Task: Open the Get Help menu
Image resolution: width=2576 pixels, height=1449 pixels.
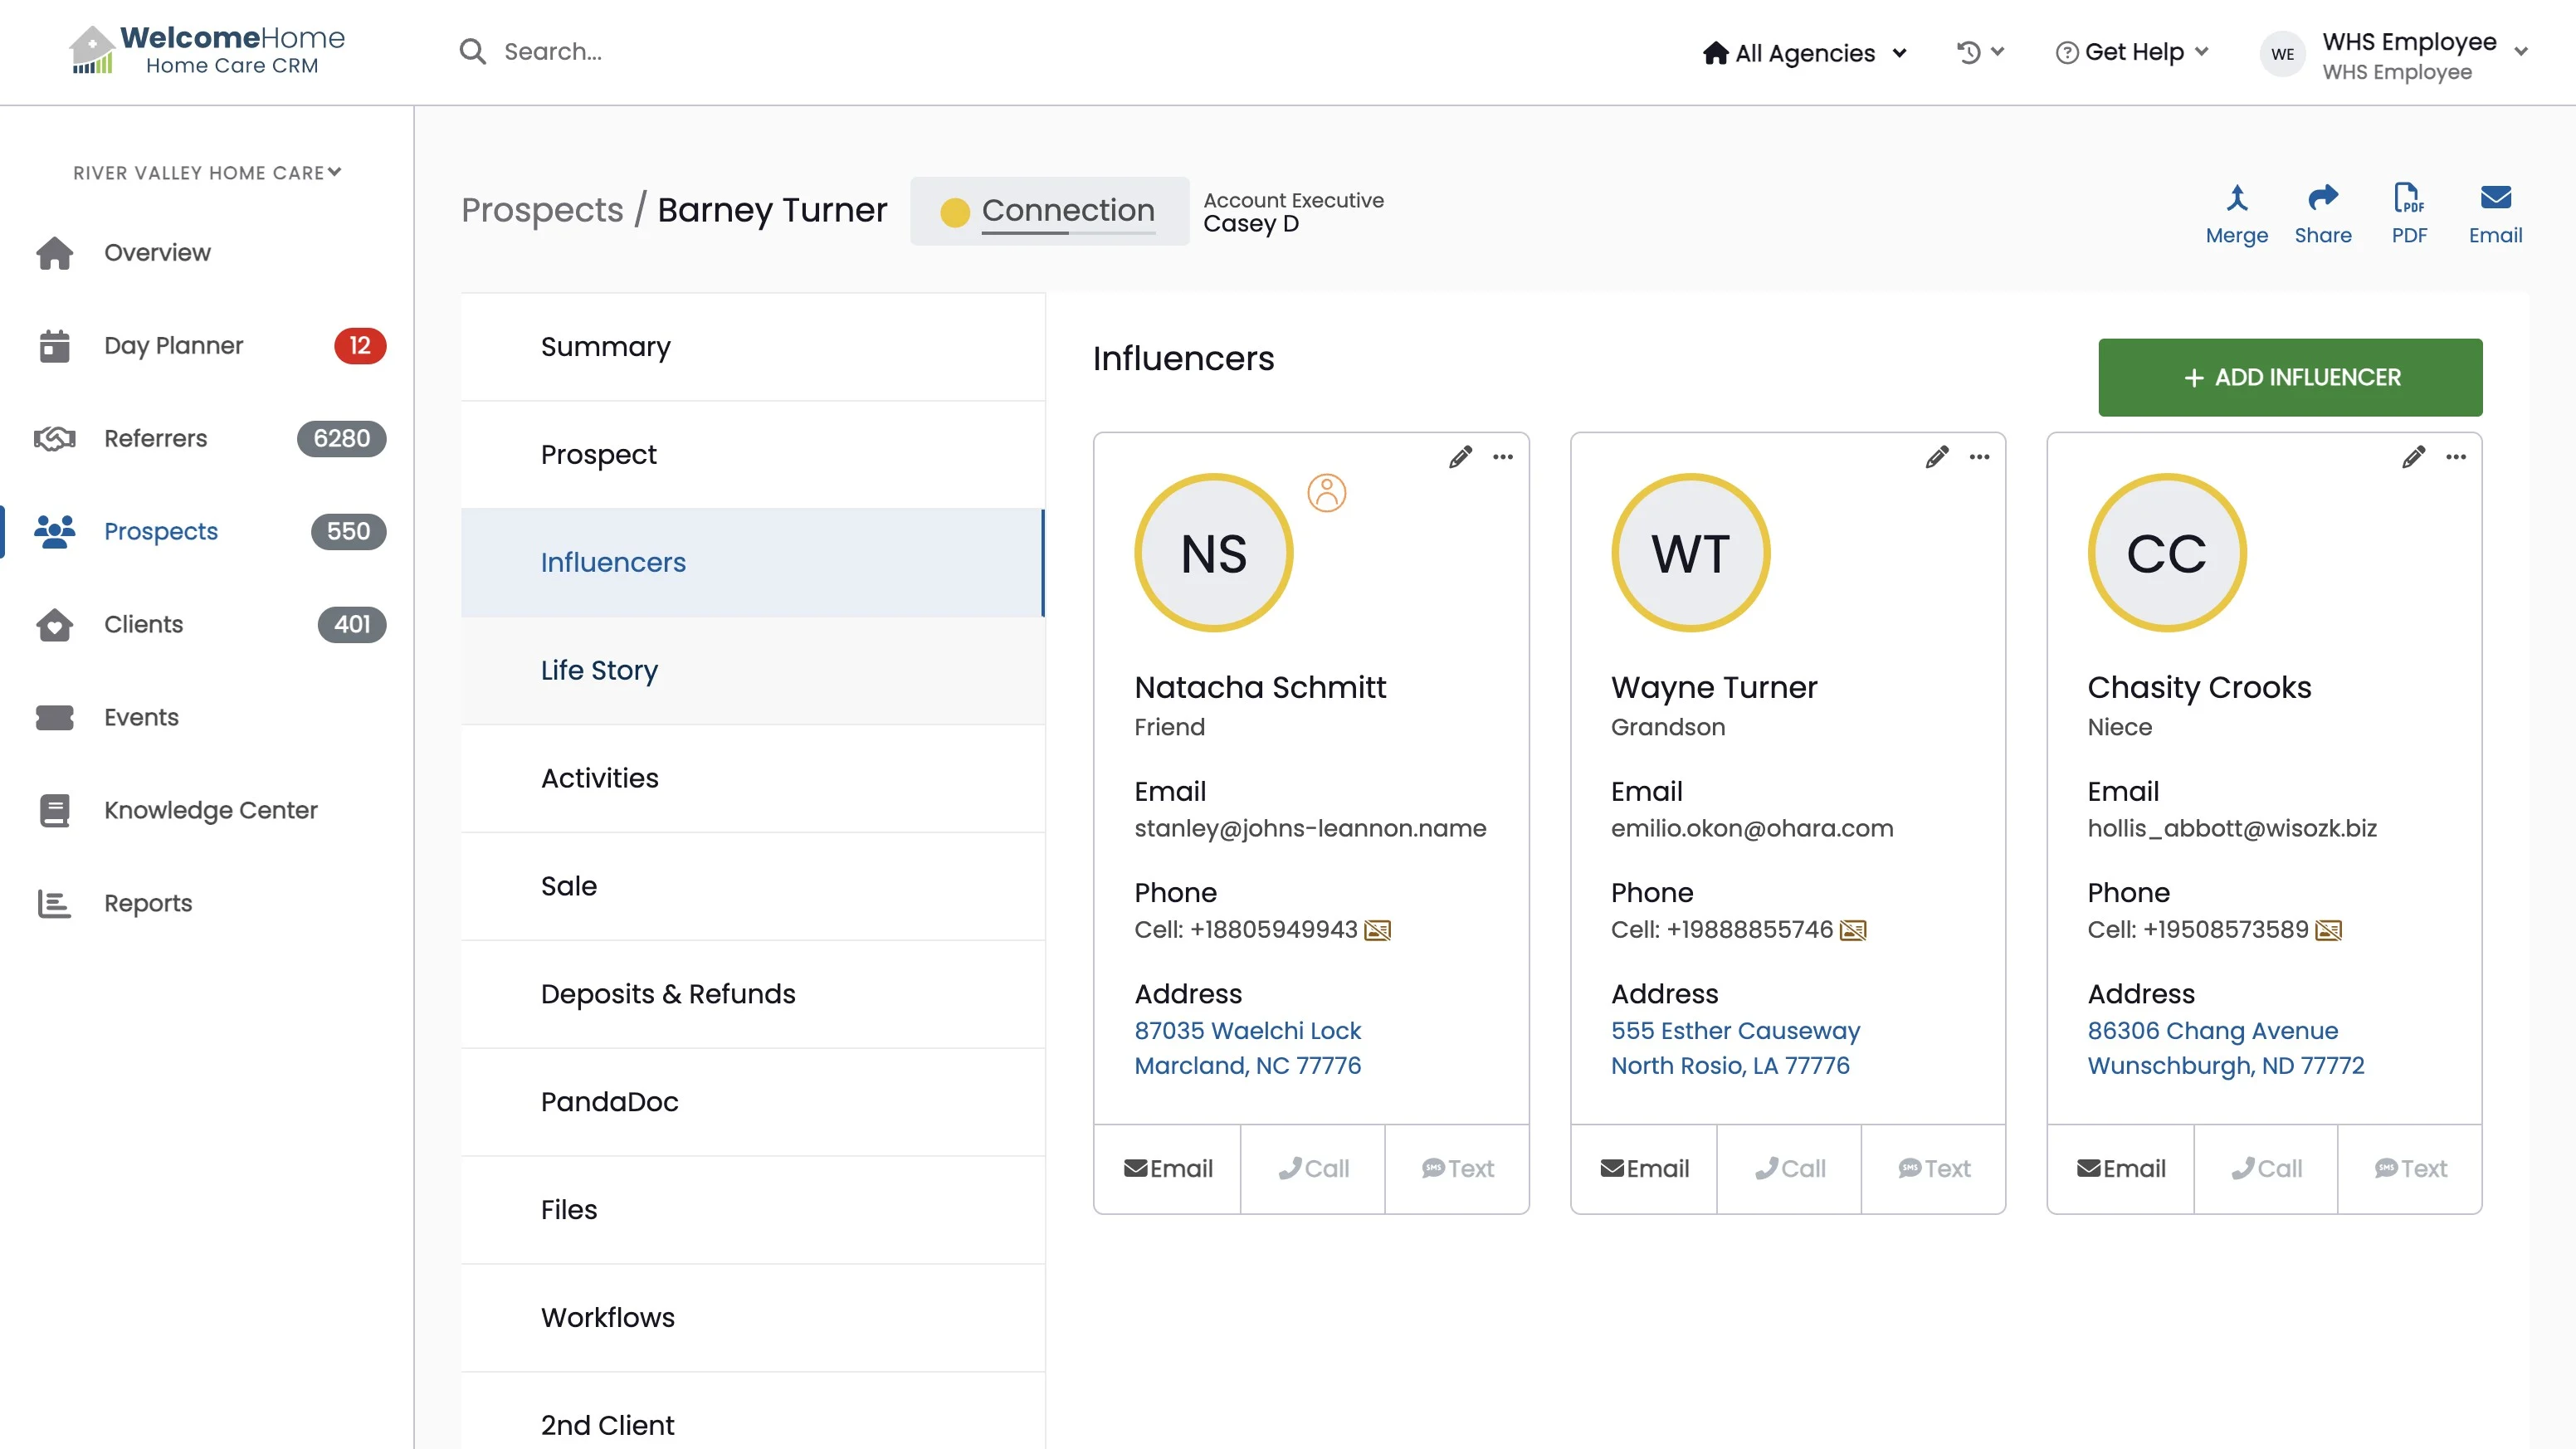Action: click(2132, 52)
